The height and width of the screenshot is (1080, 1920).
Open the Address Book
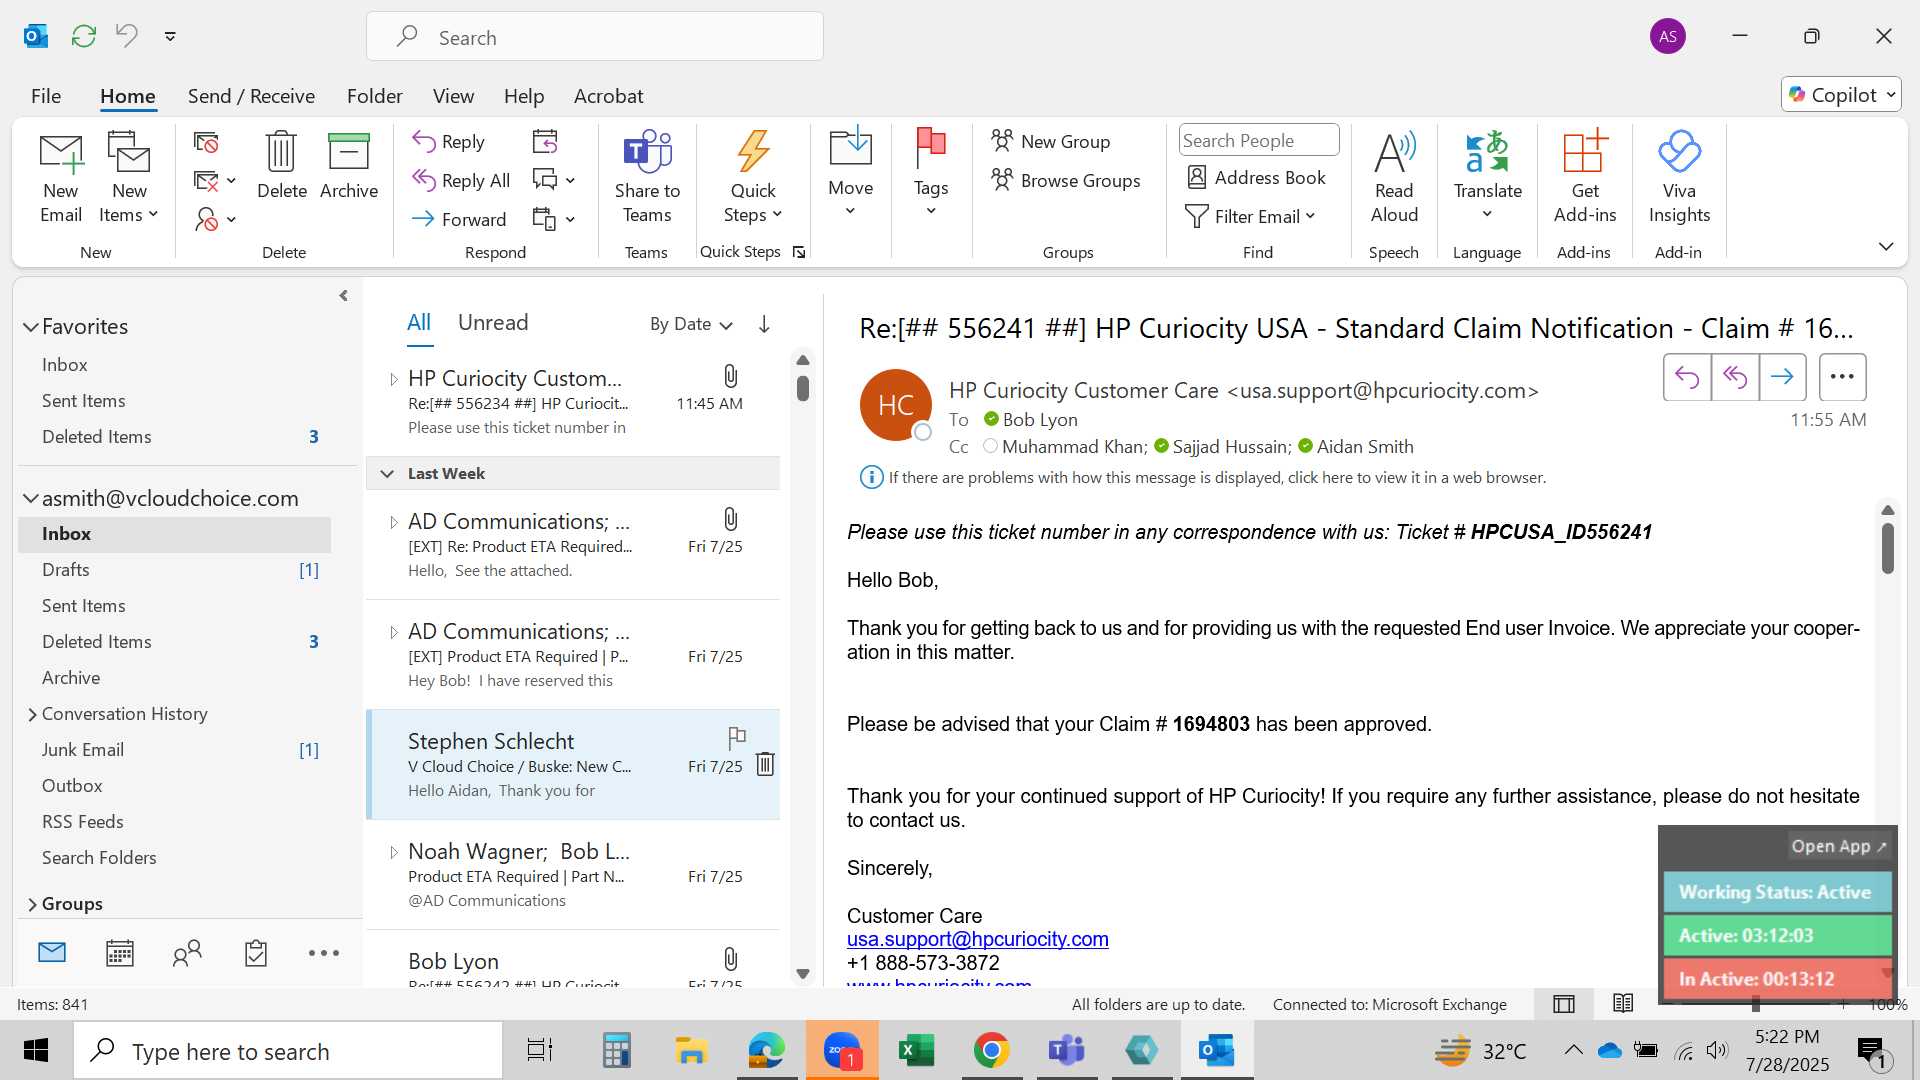click(x=1256, y=177)
